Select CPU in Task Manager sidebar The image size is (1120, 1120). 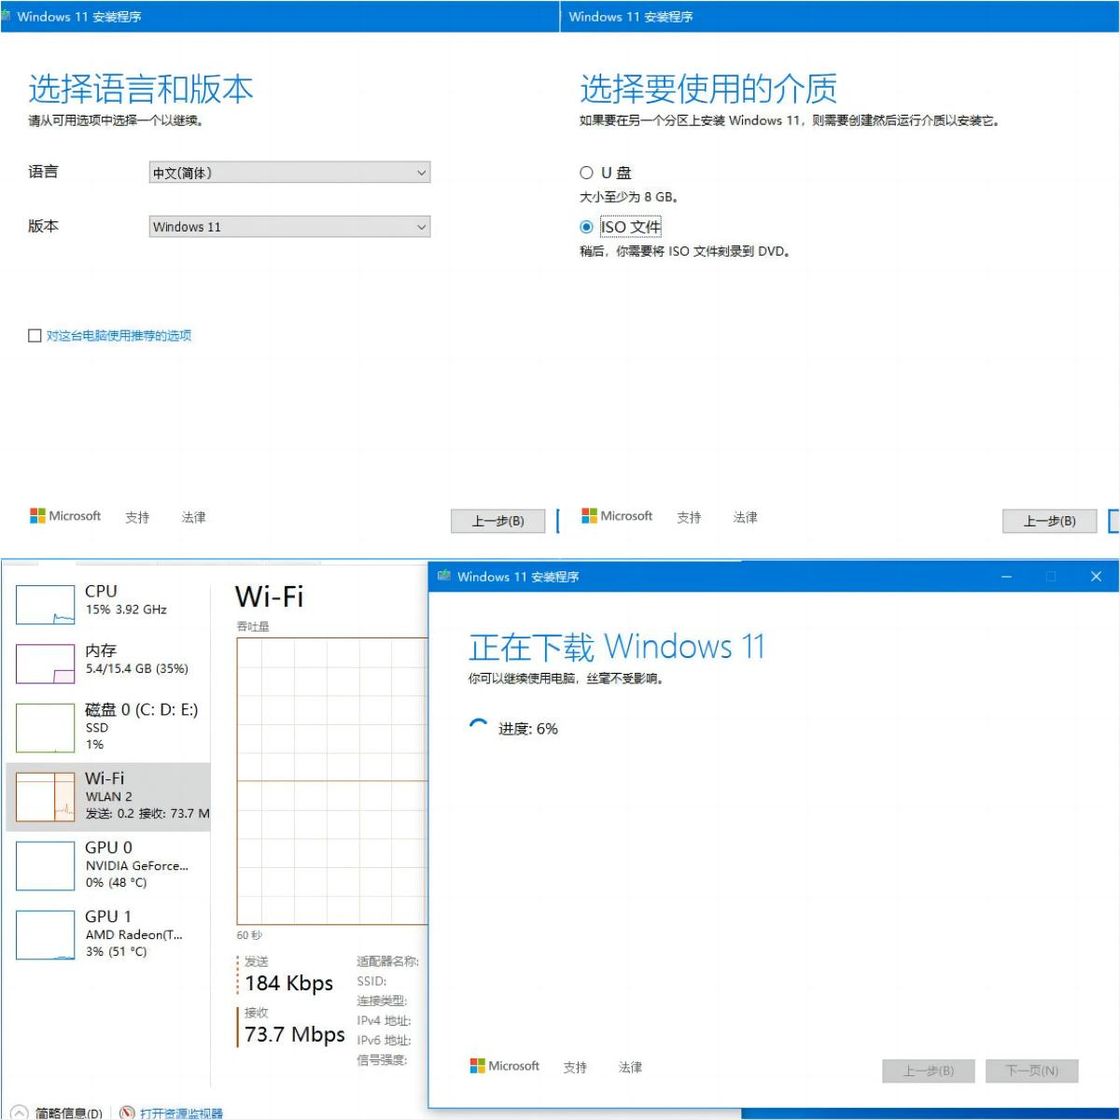click(109, 604)
